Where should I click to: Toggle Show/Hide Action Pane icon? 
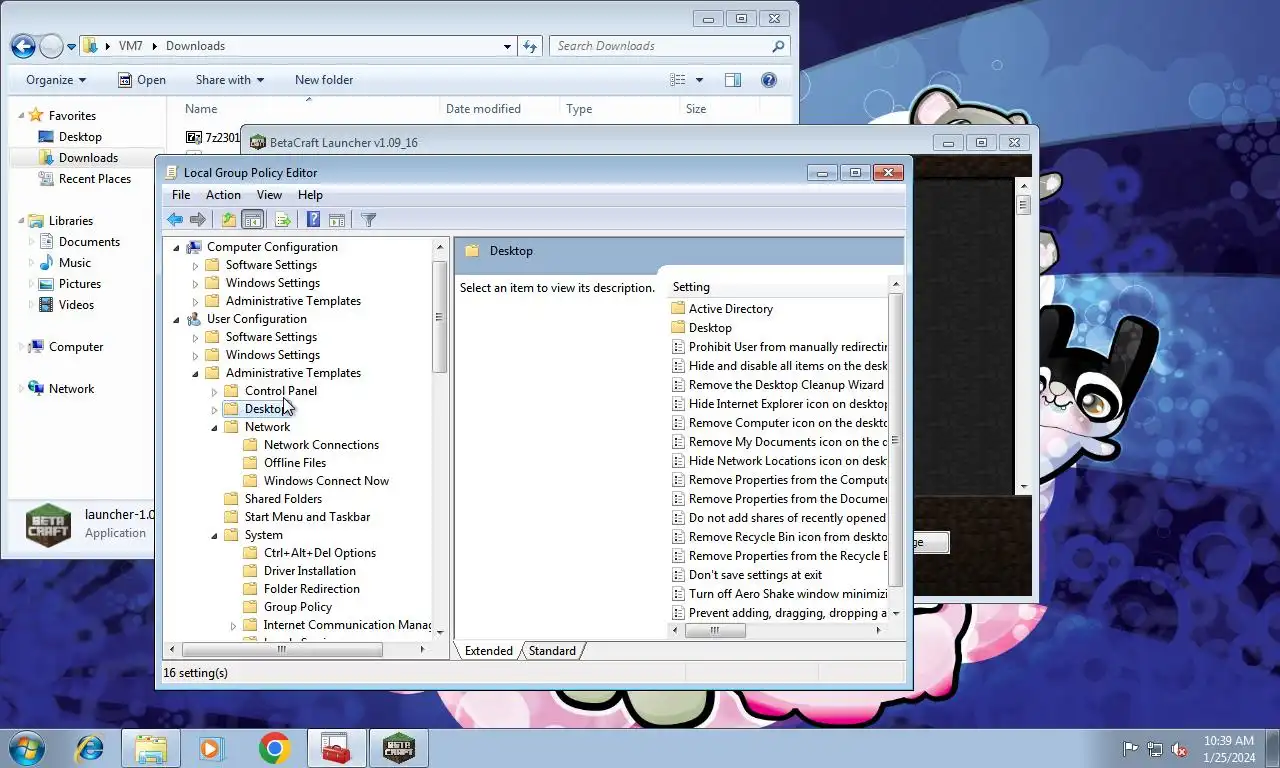coord(337,220)
